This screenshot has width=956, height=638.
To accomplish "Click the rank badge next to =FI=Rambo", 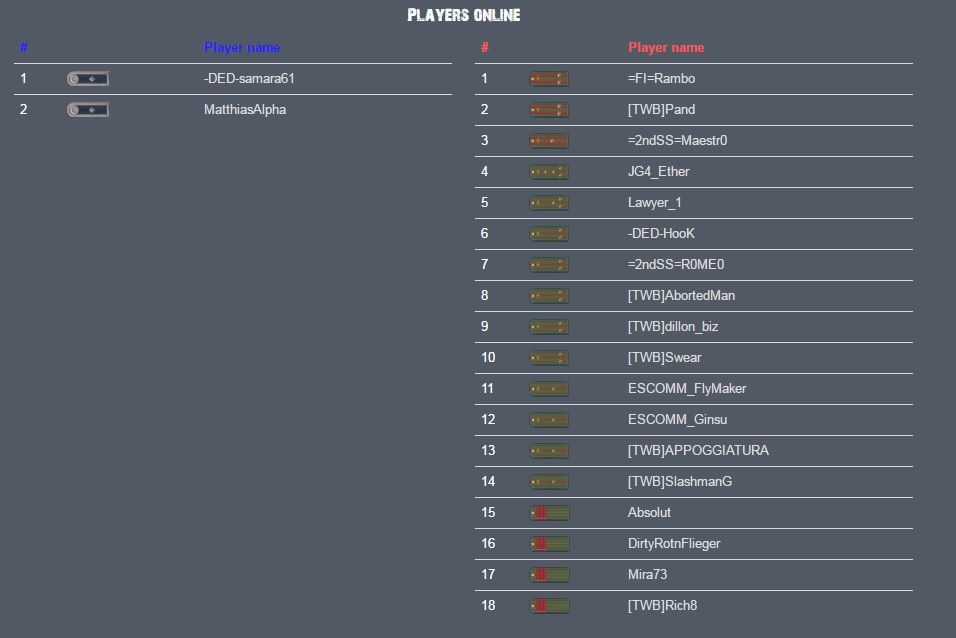I will point(549,79).
